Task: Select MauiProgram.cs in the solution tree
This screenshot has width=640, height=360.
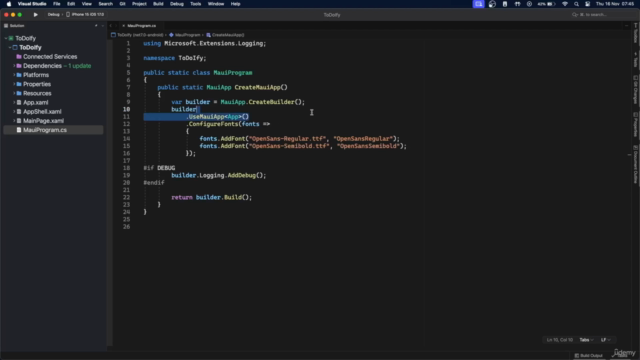Action: (x=44, y=130)
